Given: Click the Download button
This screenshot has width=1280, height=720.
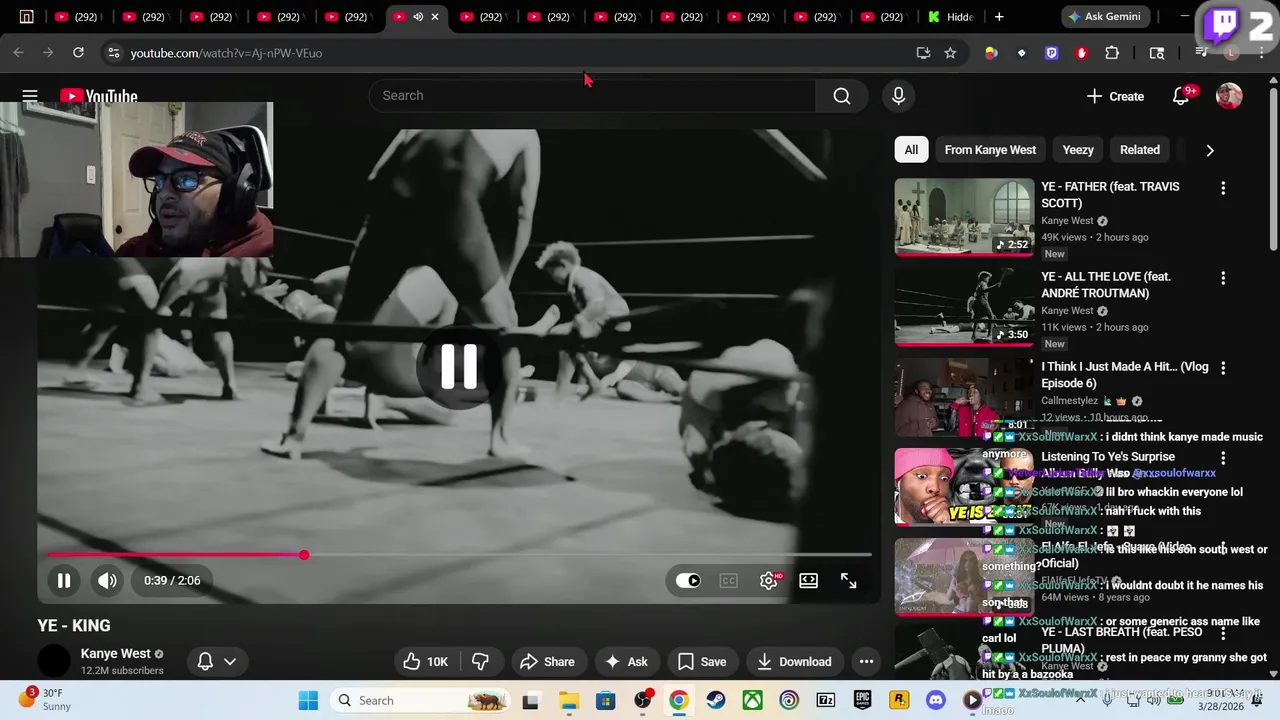Looking at the screenshot, I should pos(794,661).
